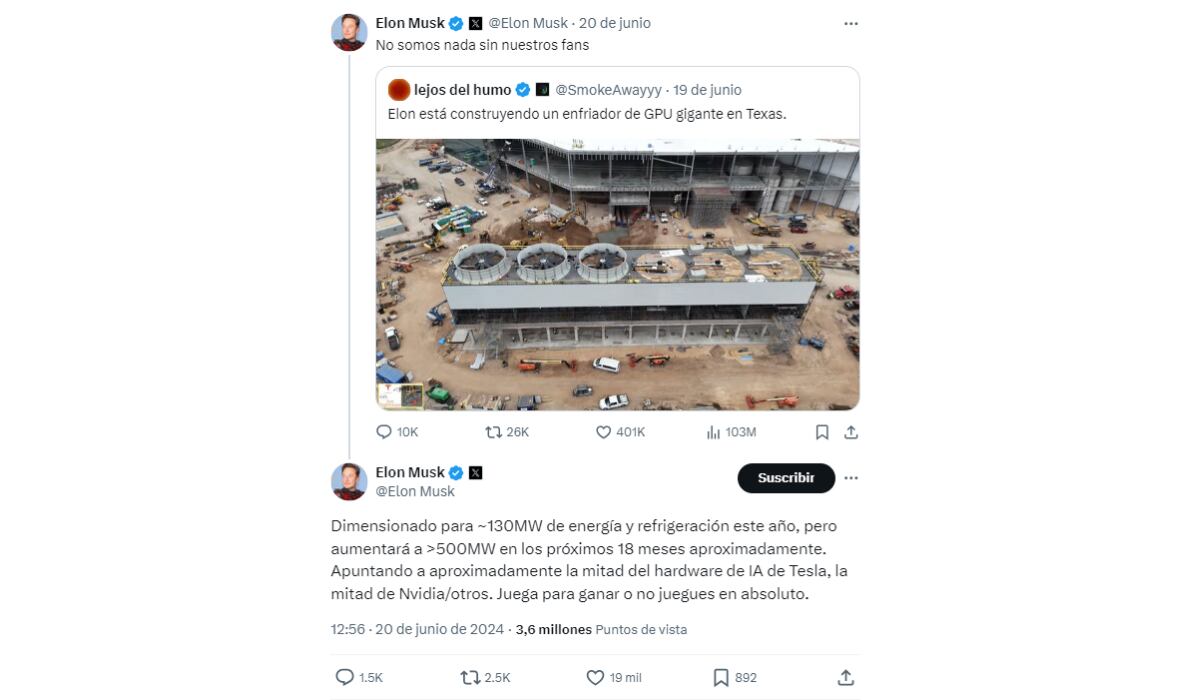Reply to the main post with 1.5K replies
This screenshot has width=1200, height=700.
tap(345, 677)
